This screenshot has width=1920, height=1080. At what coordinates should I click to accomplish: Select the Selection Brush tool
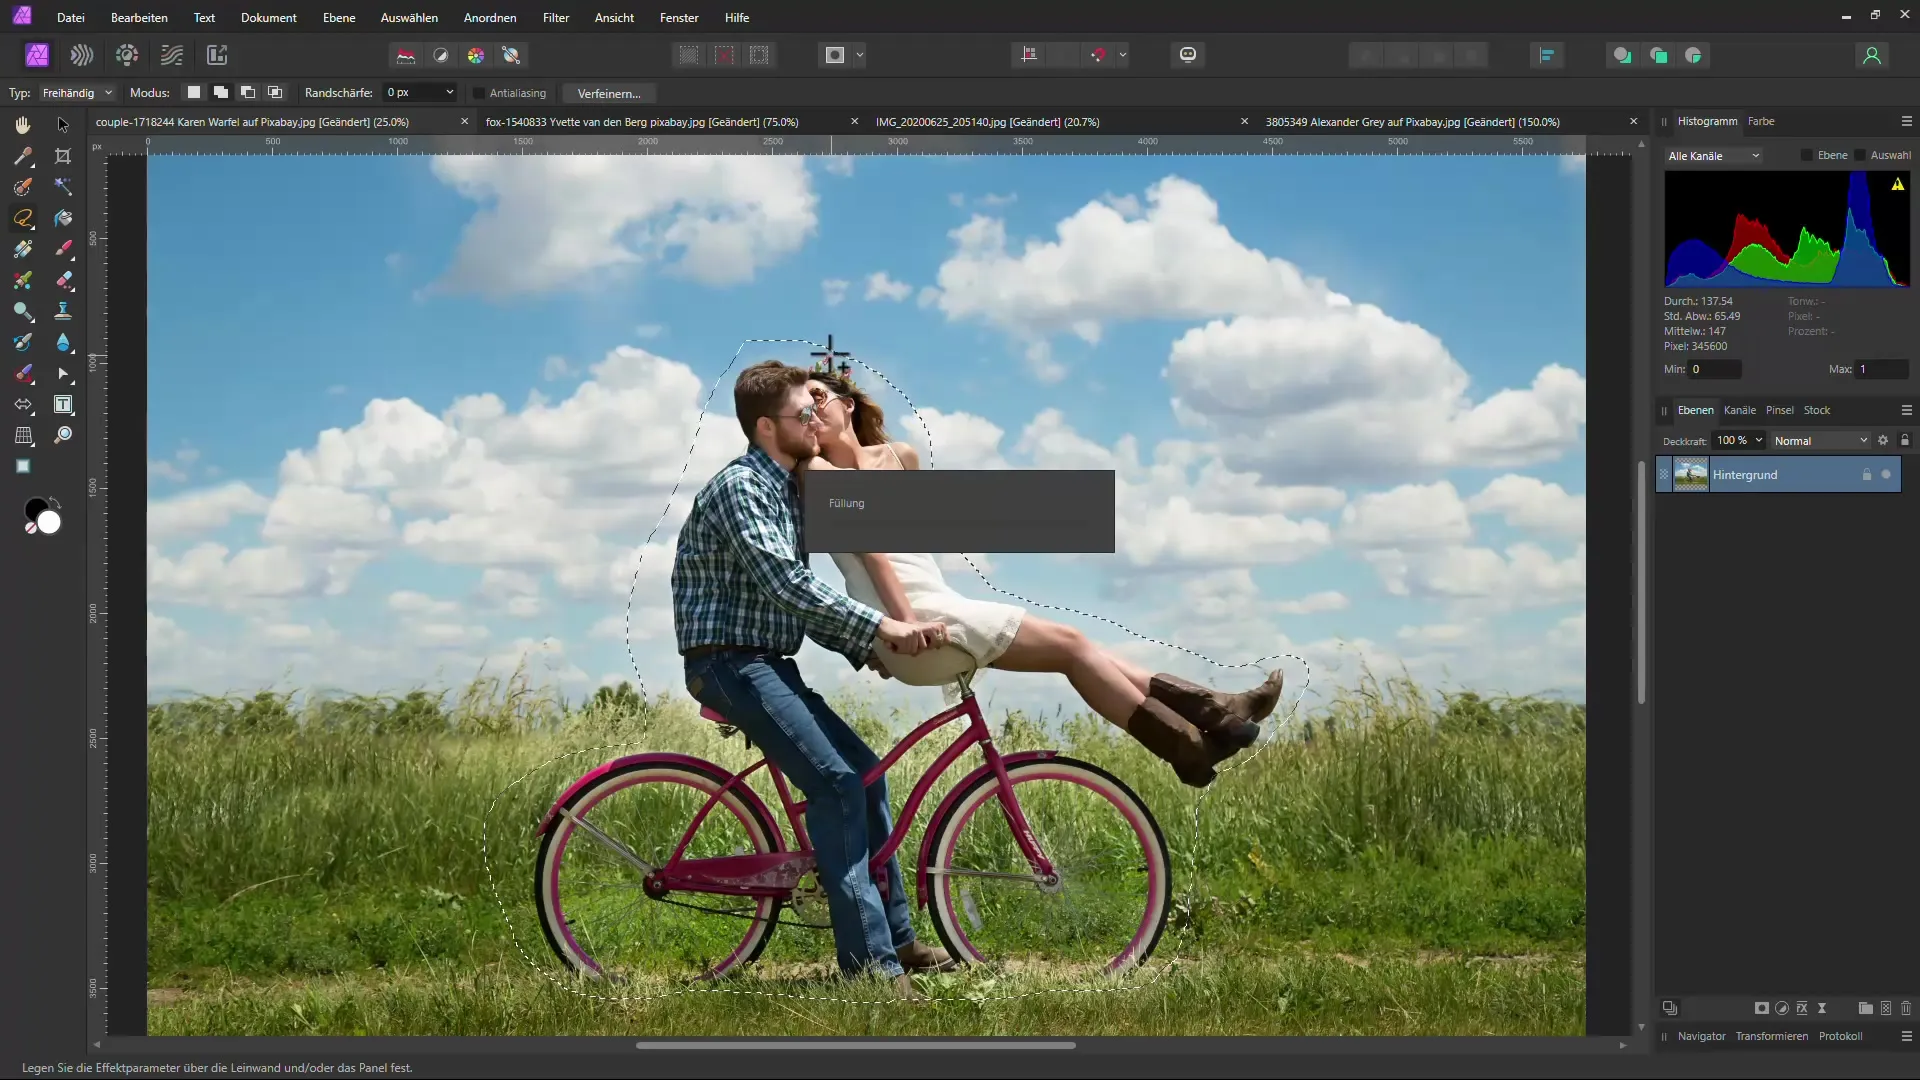(23, 187)
